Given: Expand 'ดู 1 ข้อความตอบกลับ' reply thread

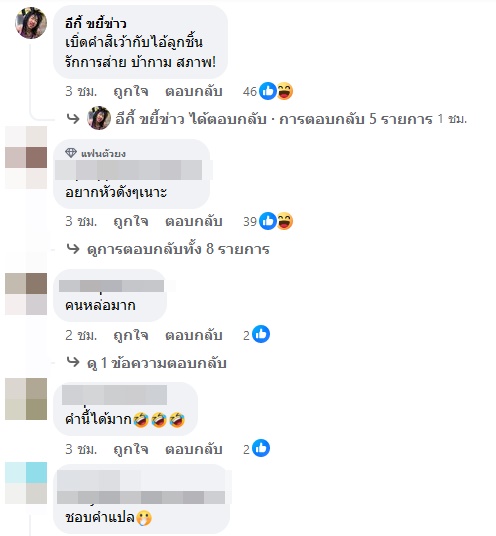Looking at the screenshot, I should click(157, 363).
